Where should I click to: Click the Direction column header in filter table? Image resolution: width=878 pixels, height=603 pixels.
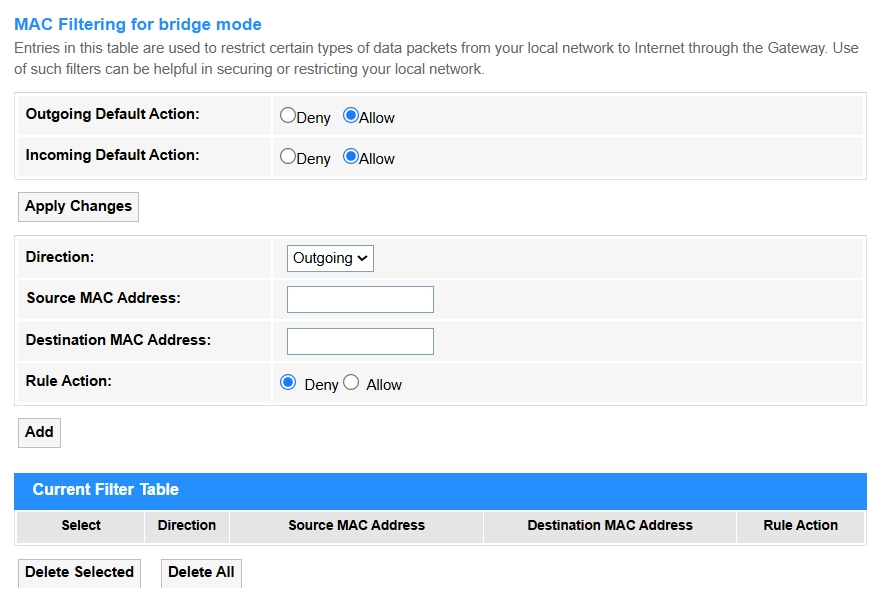pos(187,525)
